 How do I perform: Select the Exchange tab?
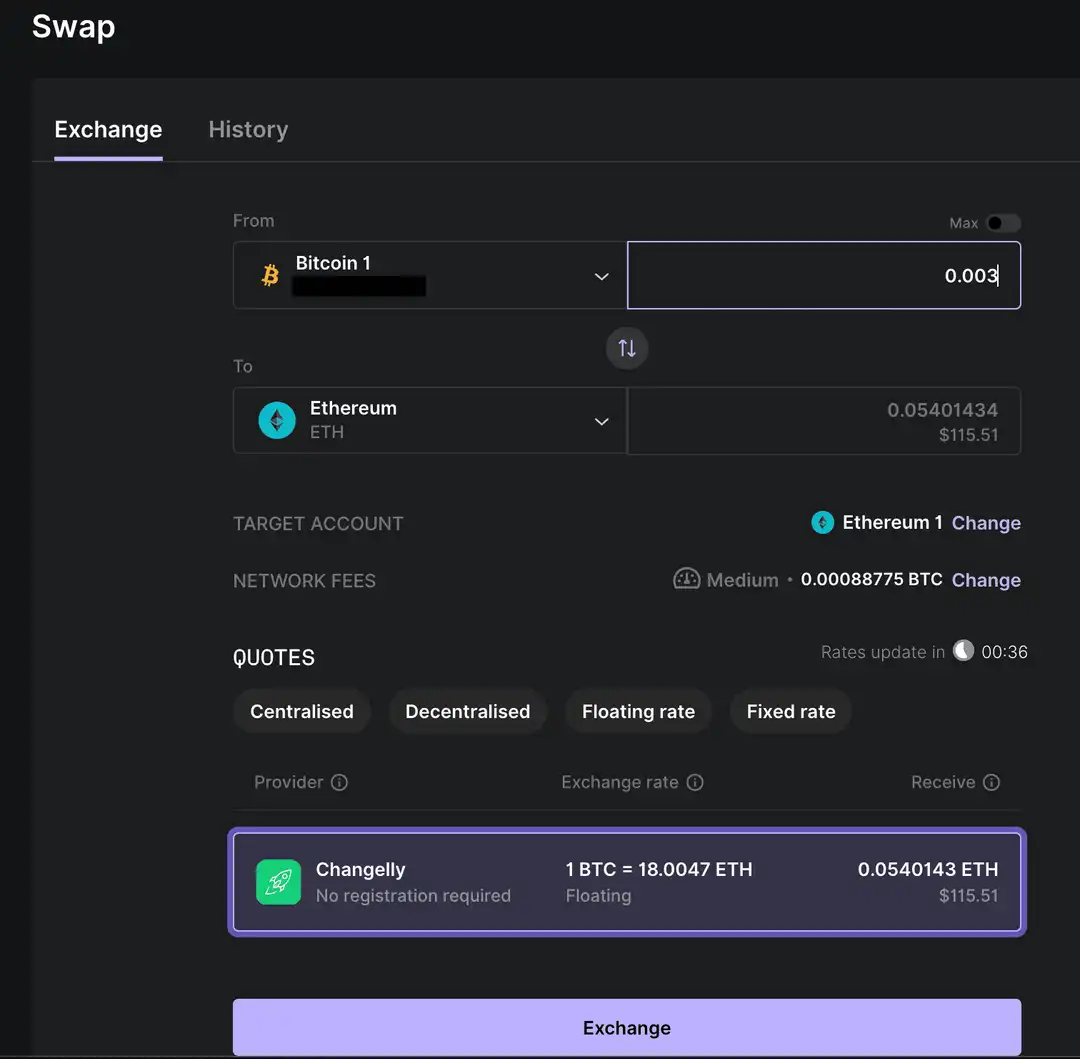108,129
